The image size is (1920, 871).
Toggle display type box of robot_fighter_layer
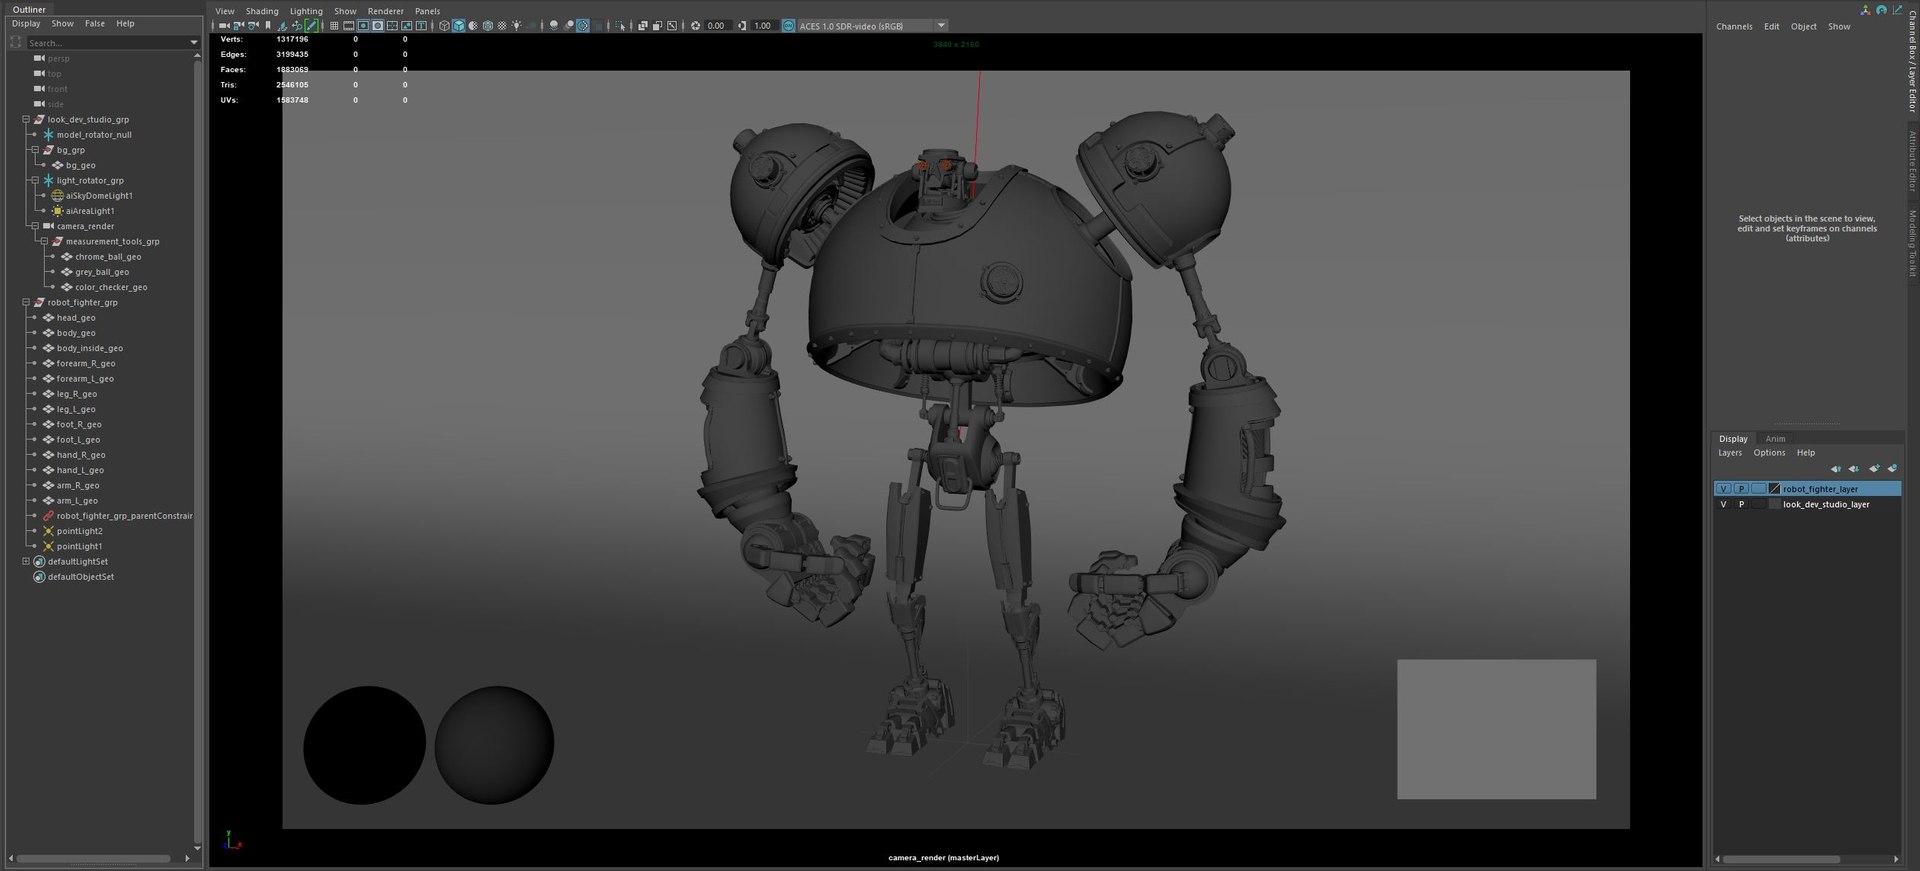click(x=1759, y=489)
